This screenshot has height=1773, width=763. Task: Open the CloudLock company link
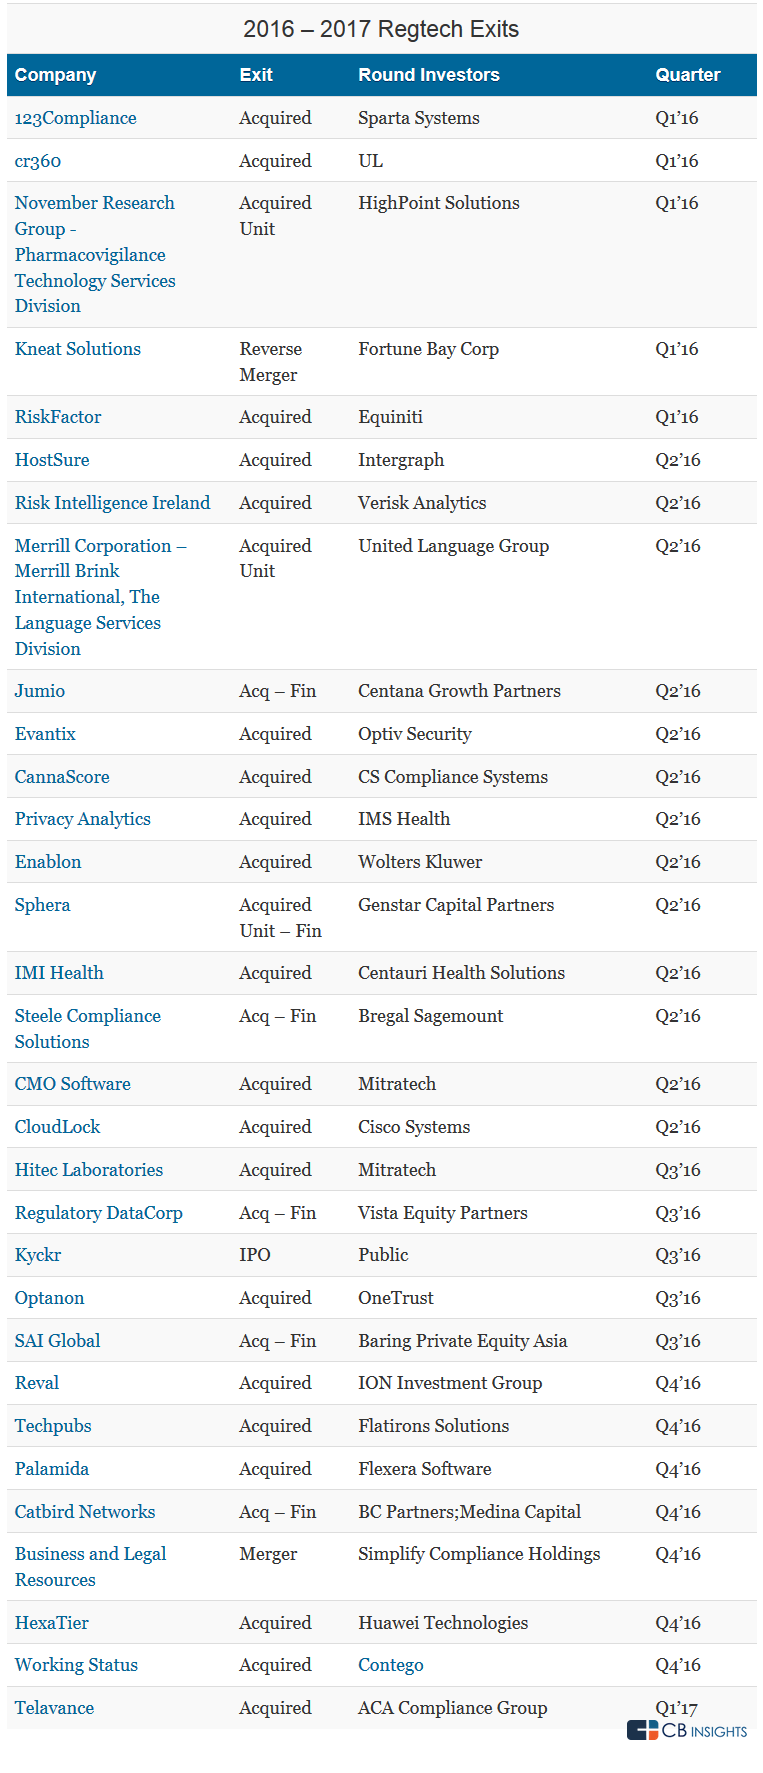(57, 1127)
